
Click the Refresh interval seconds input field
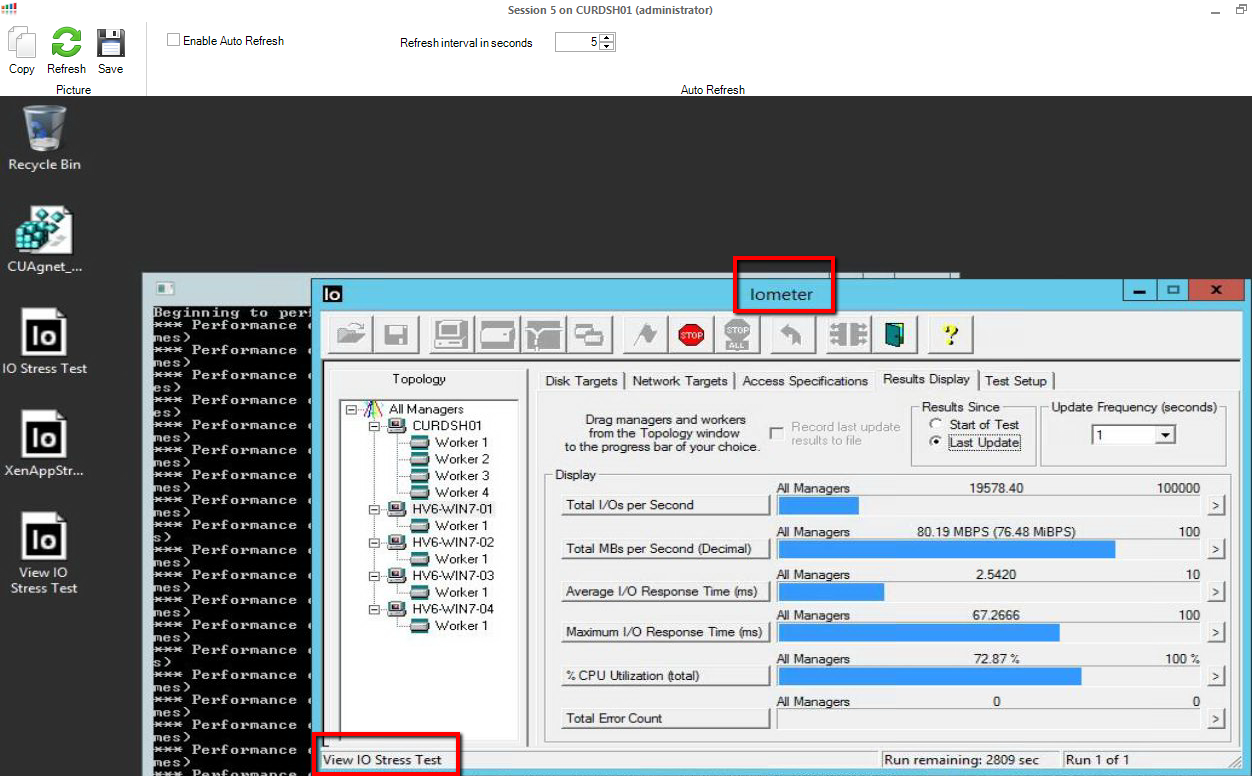tap(577, 42)
